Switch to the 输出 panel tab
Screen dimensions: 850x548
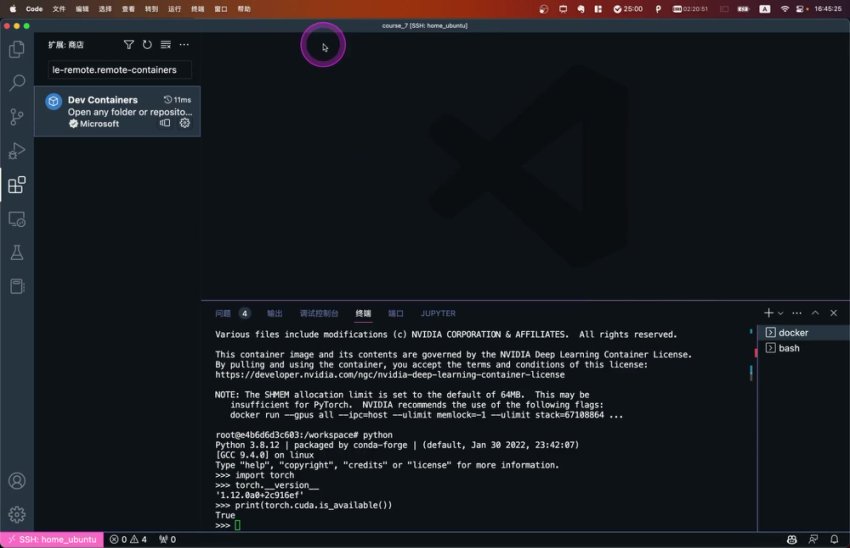(274, 313)
